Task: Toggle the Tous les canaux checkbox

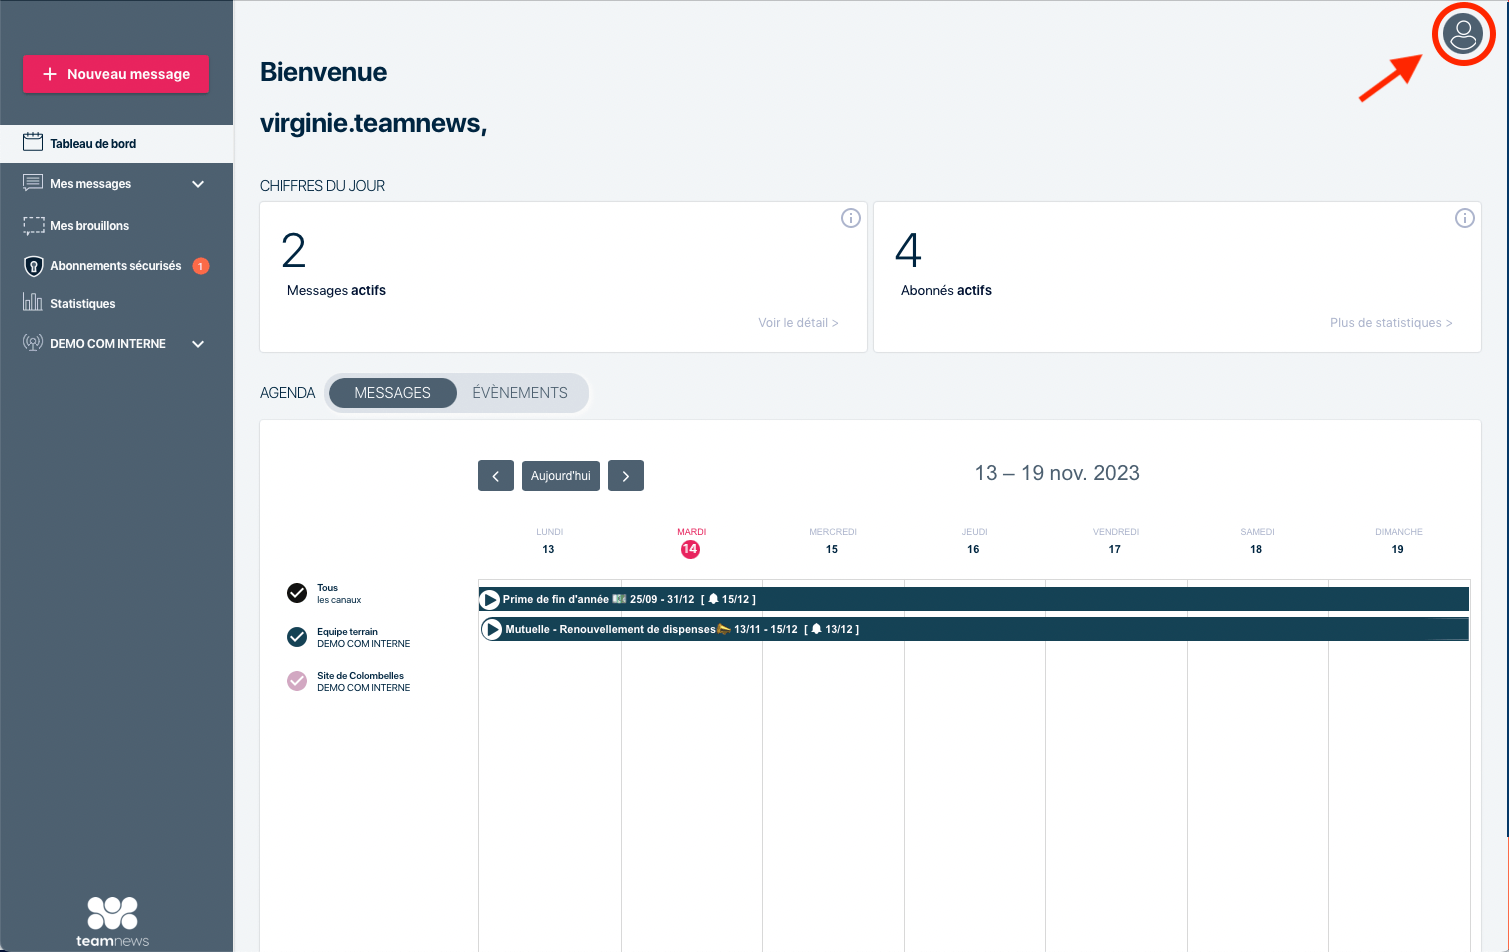Action: 297,593
